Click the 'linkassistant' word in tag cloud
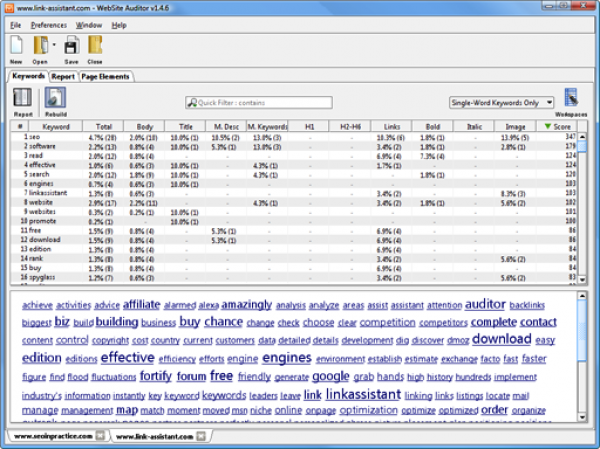Screen dimensions: 600x449 click(366, 394)
